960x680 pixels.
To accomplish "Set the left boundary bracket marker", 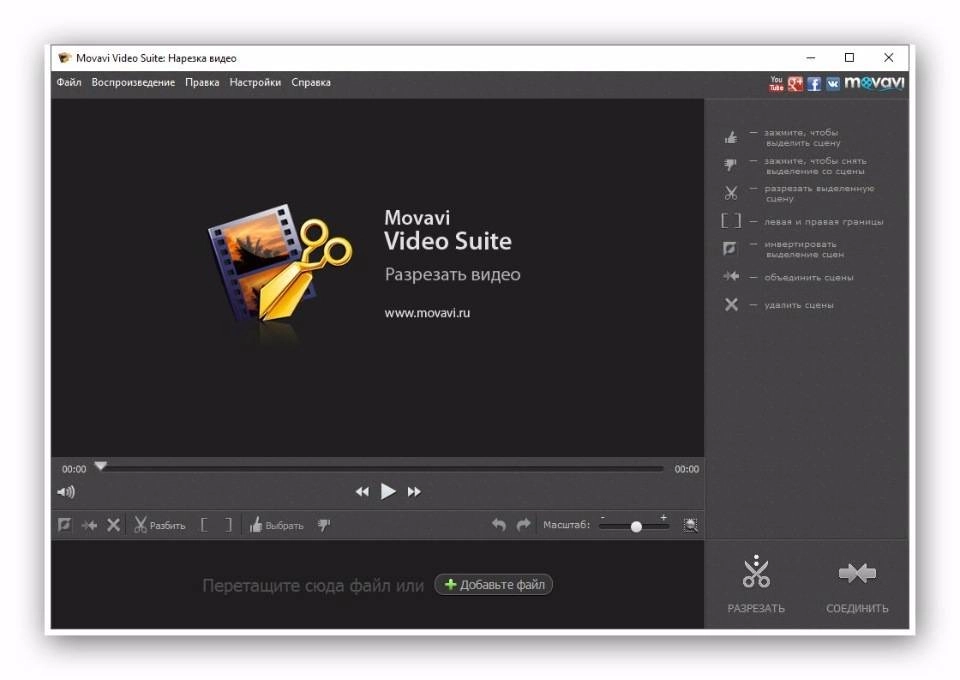I will pyautogui.click(x=204, y=525).
